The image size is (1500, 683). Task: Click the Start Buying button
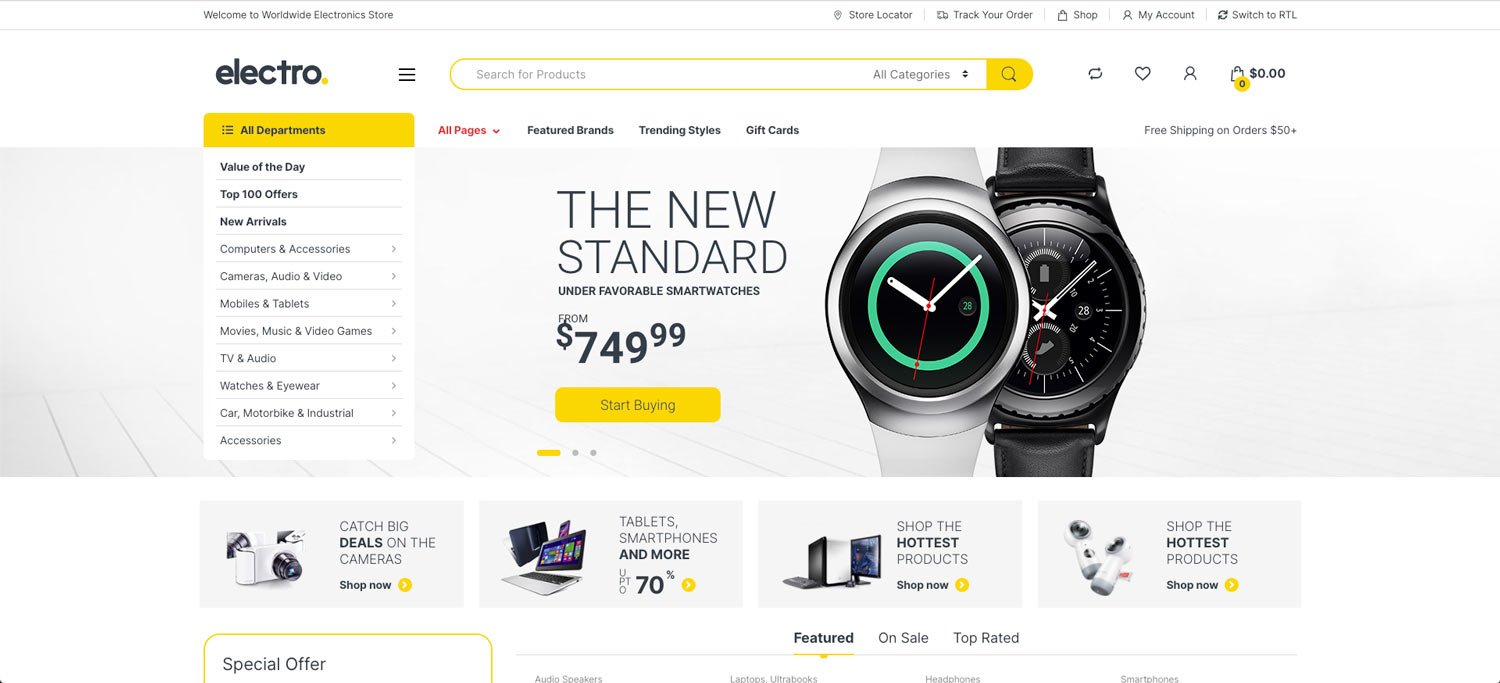tap(638, 405)
